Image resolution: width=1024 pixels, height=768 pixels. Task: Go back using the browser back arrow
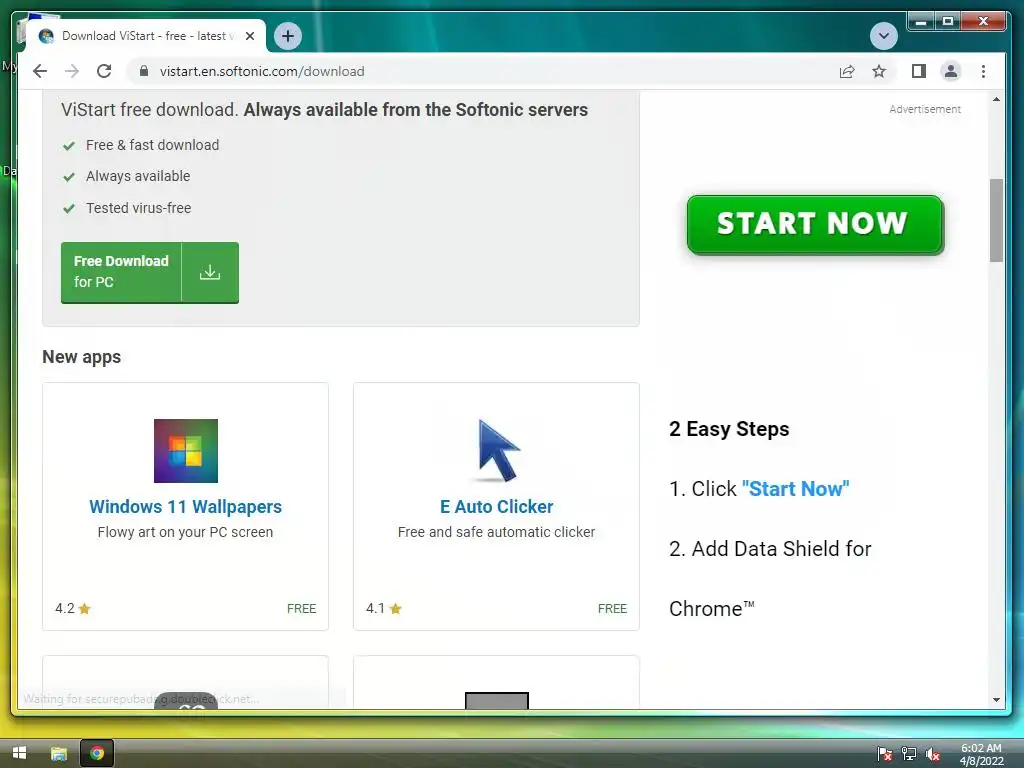(x=40, y=71)
